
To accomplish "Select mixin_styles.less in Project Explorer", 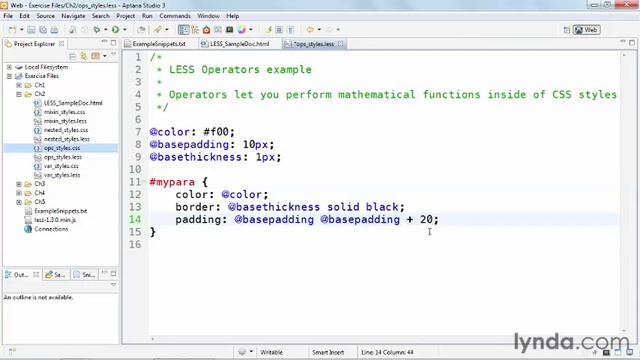I will tap(65, 121).
